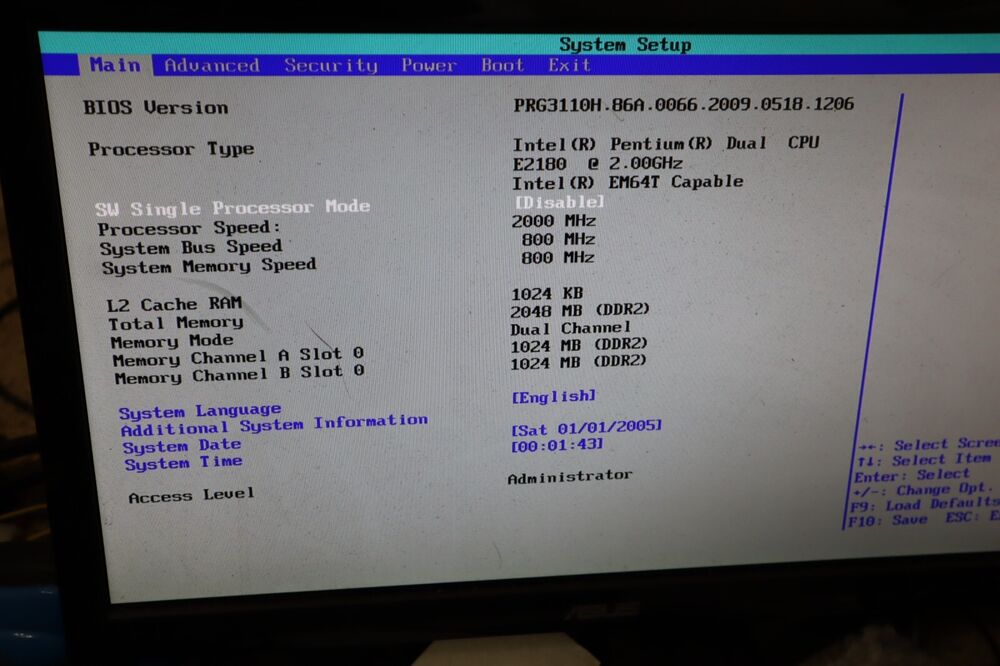Click the E2180 @ 2.00GHz text
This screenshot has height=666, width=1000.
[598, 164]
